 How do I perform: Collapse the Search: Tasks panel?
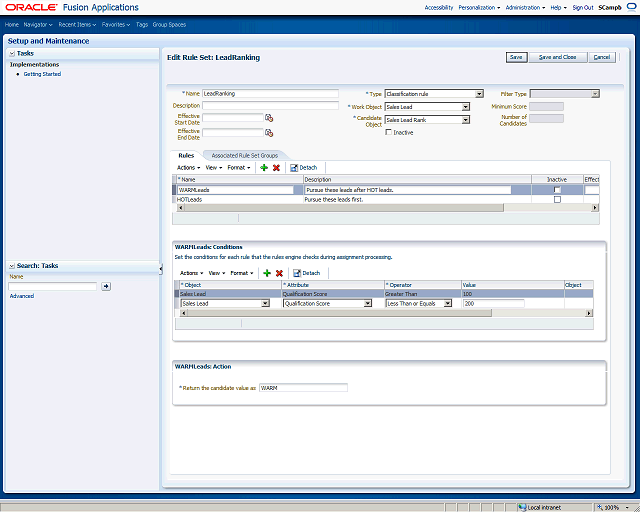[x=12, y=266]
